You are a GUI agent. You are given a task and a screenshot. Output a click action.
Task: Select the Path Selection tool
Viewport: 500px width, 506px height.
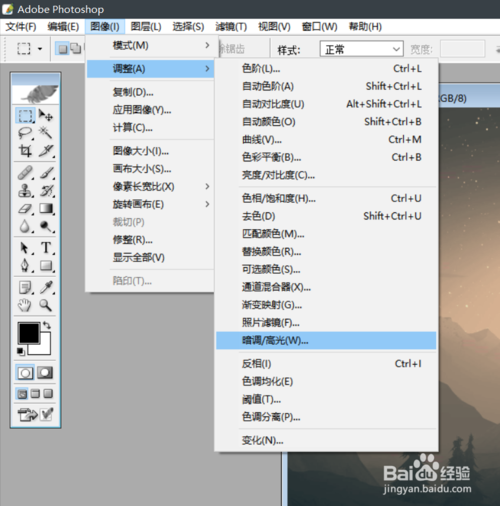coord(25,248)
